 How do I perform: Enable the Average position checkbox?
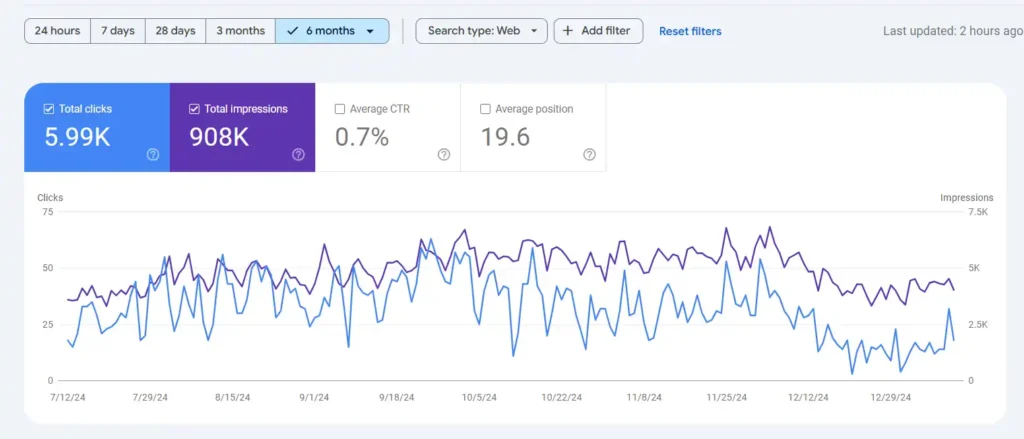(486, 109)
